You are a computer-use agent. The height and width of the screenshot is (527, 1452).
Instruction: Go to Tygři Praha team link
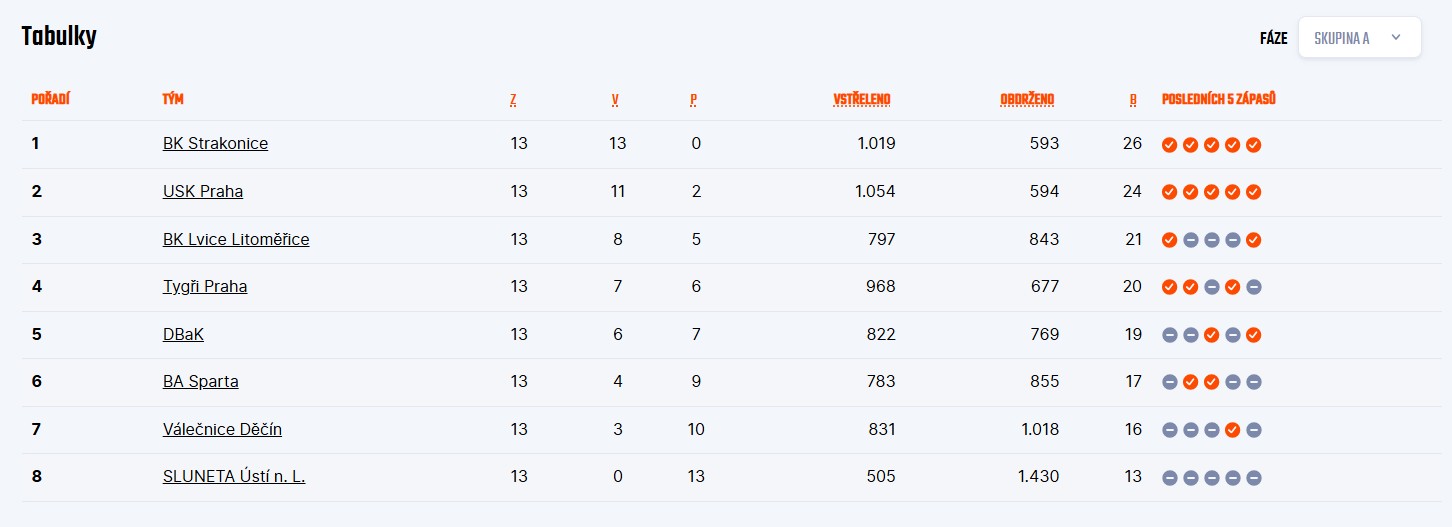(x=205, y=286)
